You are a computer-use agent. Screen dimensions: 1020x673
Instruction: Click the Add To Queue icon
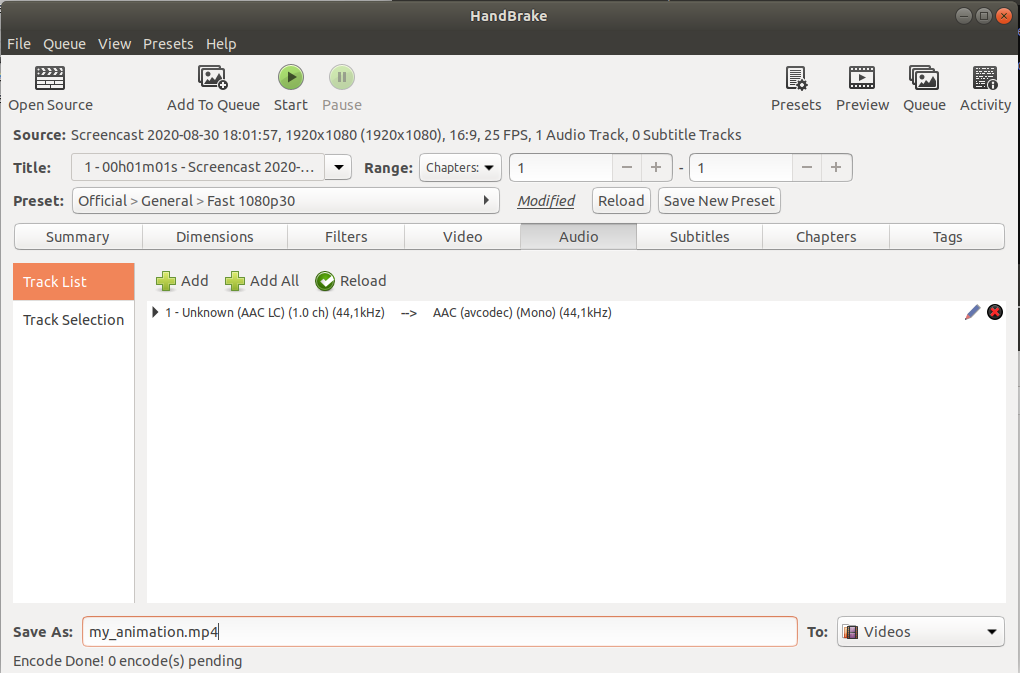(213, 77)
